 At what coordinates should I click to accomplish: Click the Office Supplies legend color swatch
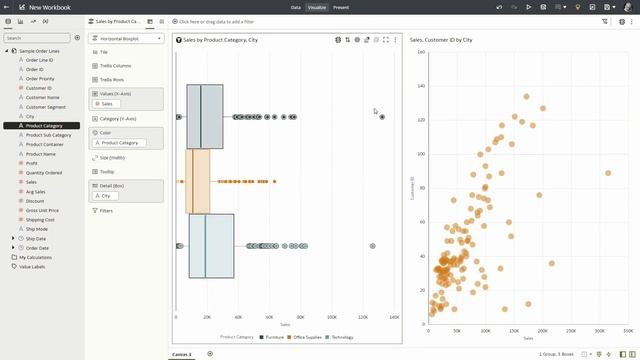click(289, 337)
